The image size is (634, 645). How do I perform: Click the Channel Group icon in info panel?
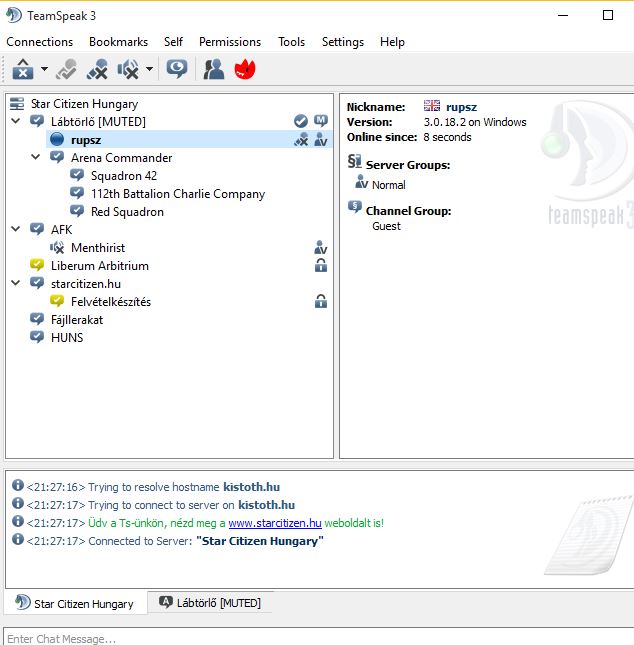click(x=355, y=207)
